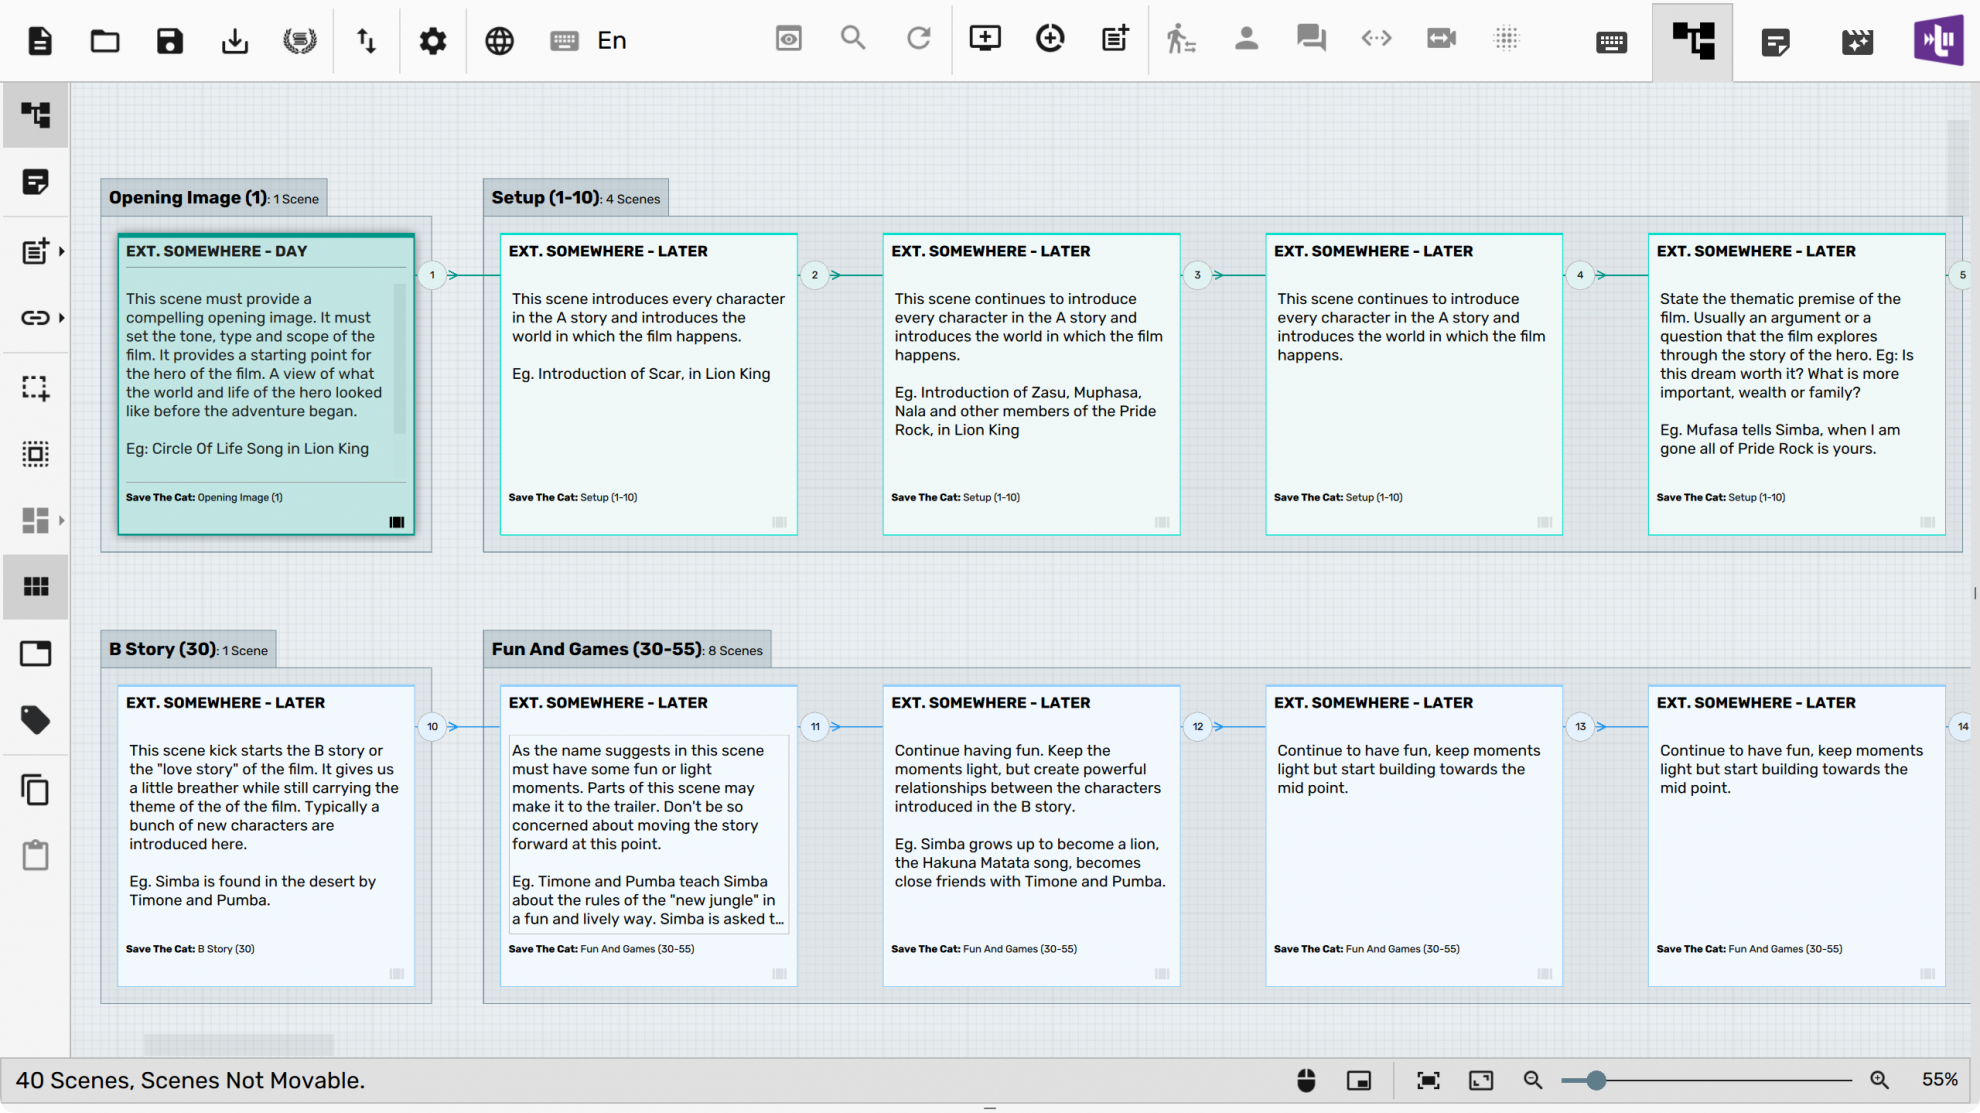
Task: Select the Opening Image scene card
Action: 265,385
